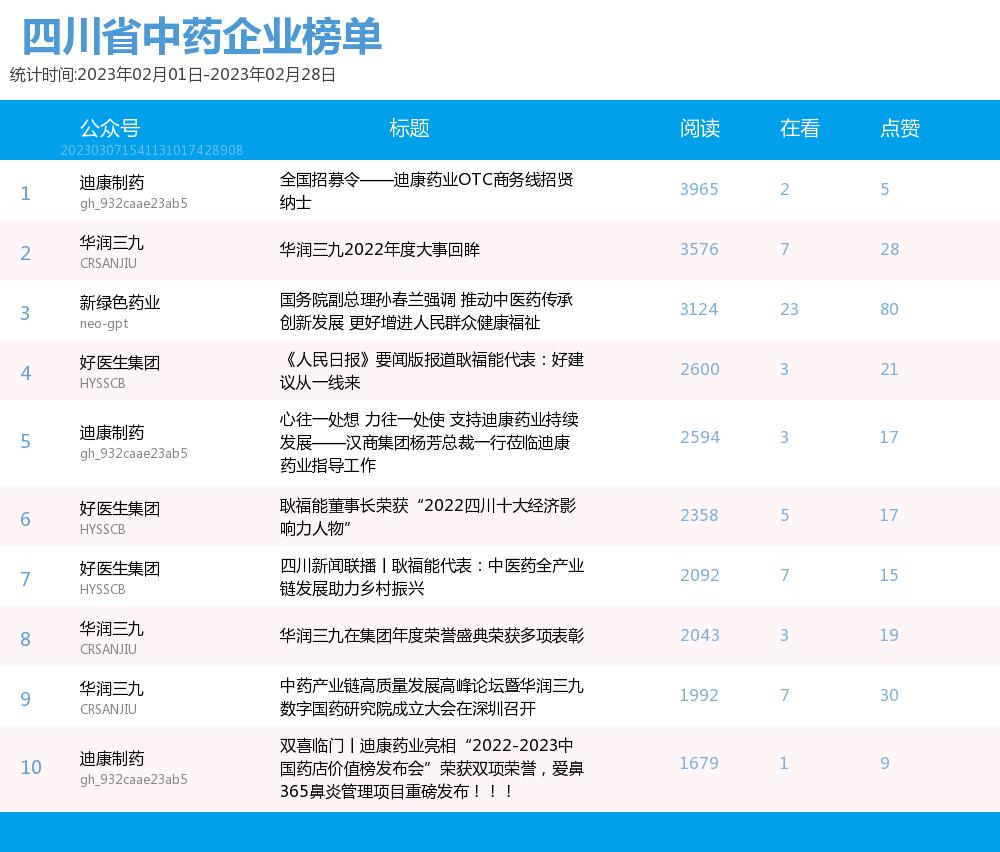Click the 点赞 column header
Viewport: 1000px width, 852px height.
(x=898, y=129)
